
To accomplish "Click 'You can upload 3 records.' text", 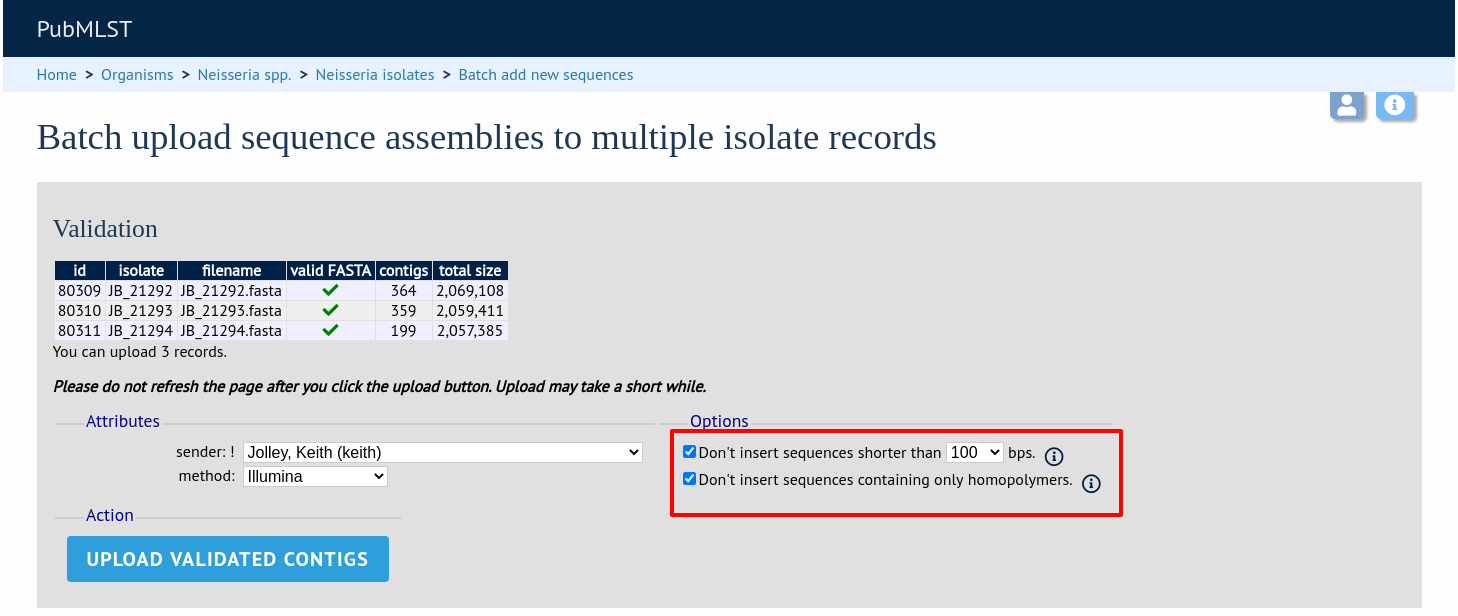I will pyautogui.click(x=140, y=352).
